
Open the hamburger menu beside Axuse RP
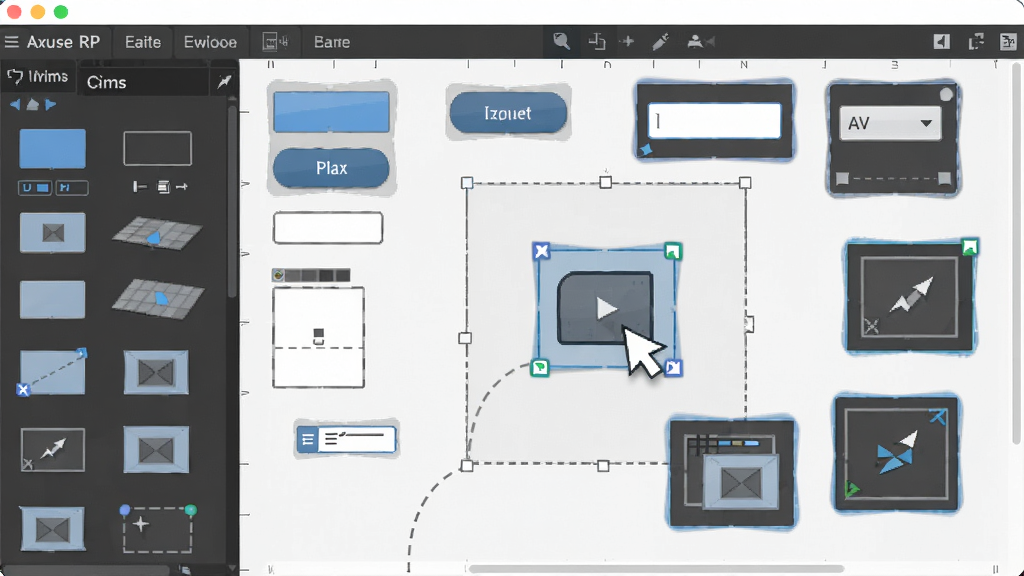coord(11,42)
